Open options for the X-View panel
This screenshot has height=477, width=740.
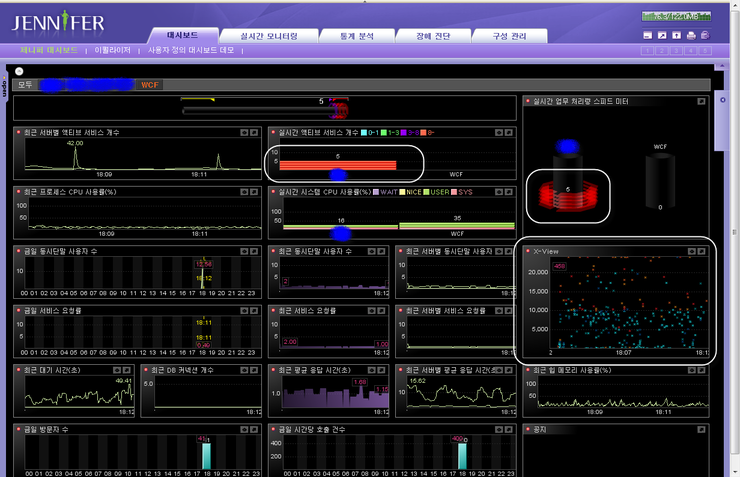click(x=691, y=251)
